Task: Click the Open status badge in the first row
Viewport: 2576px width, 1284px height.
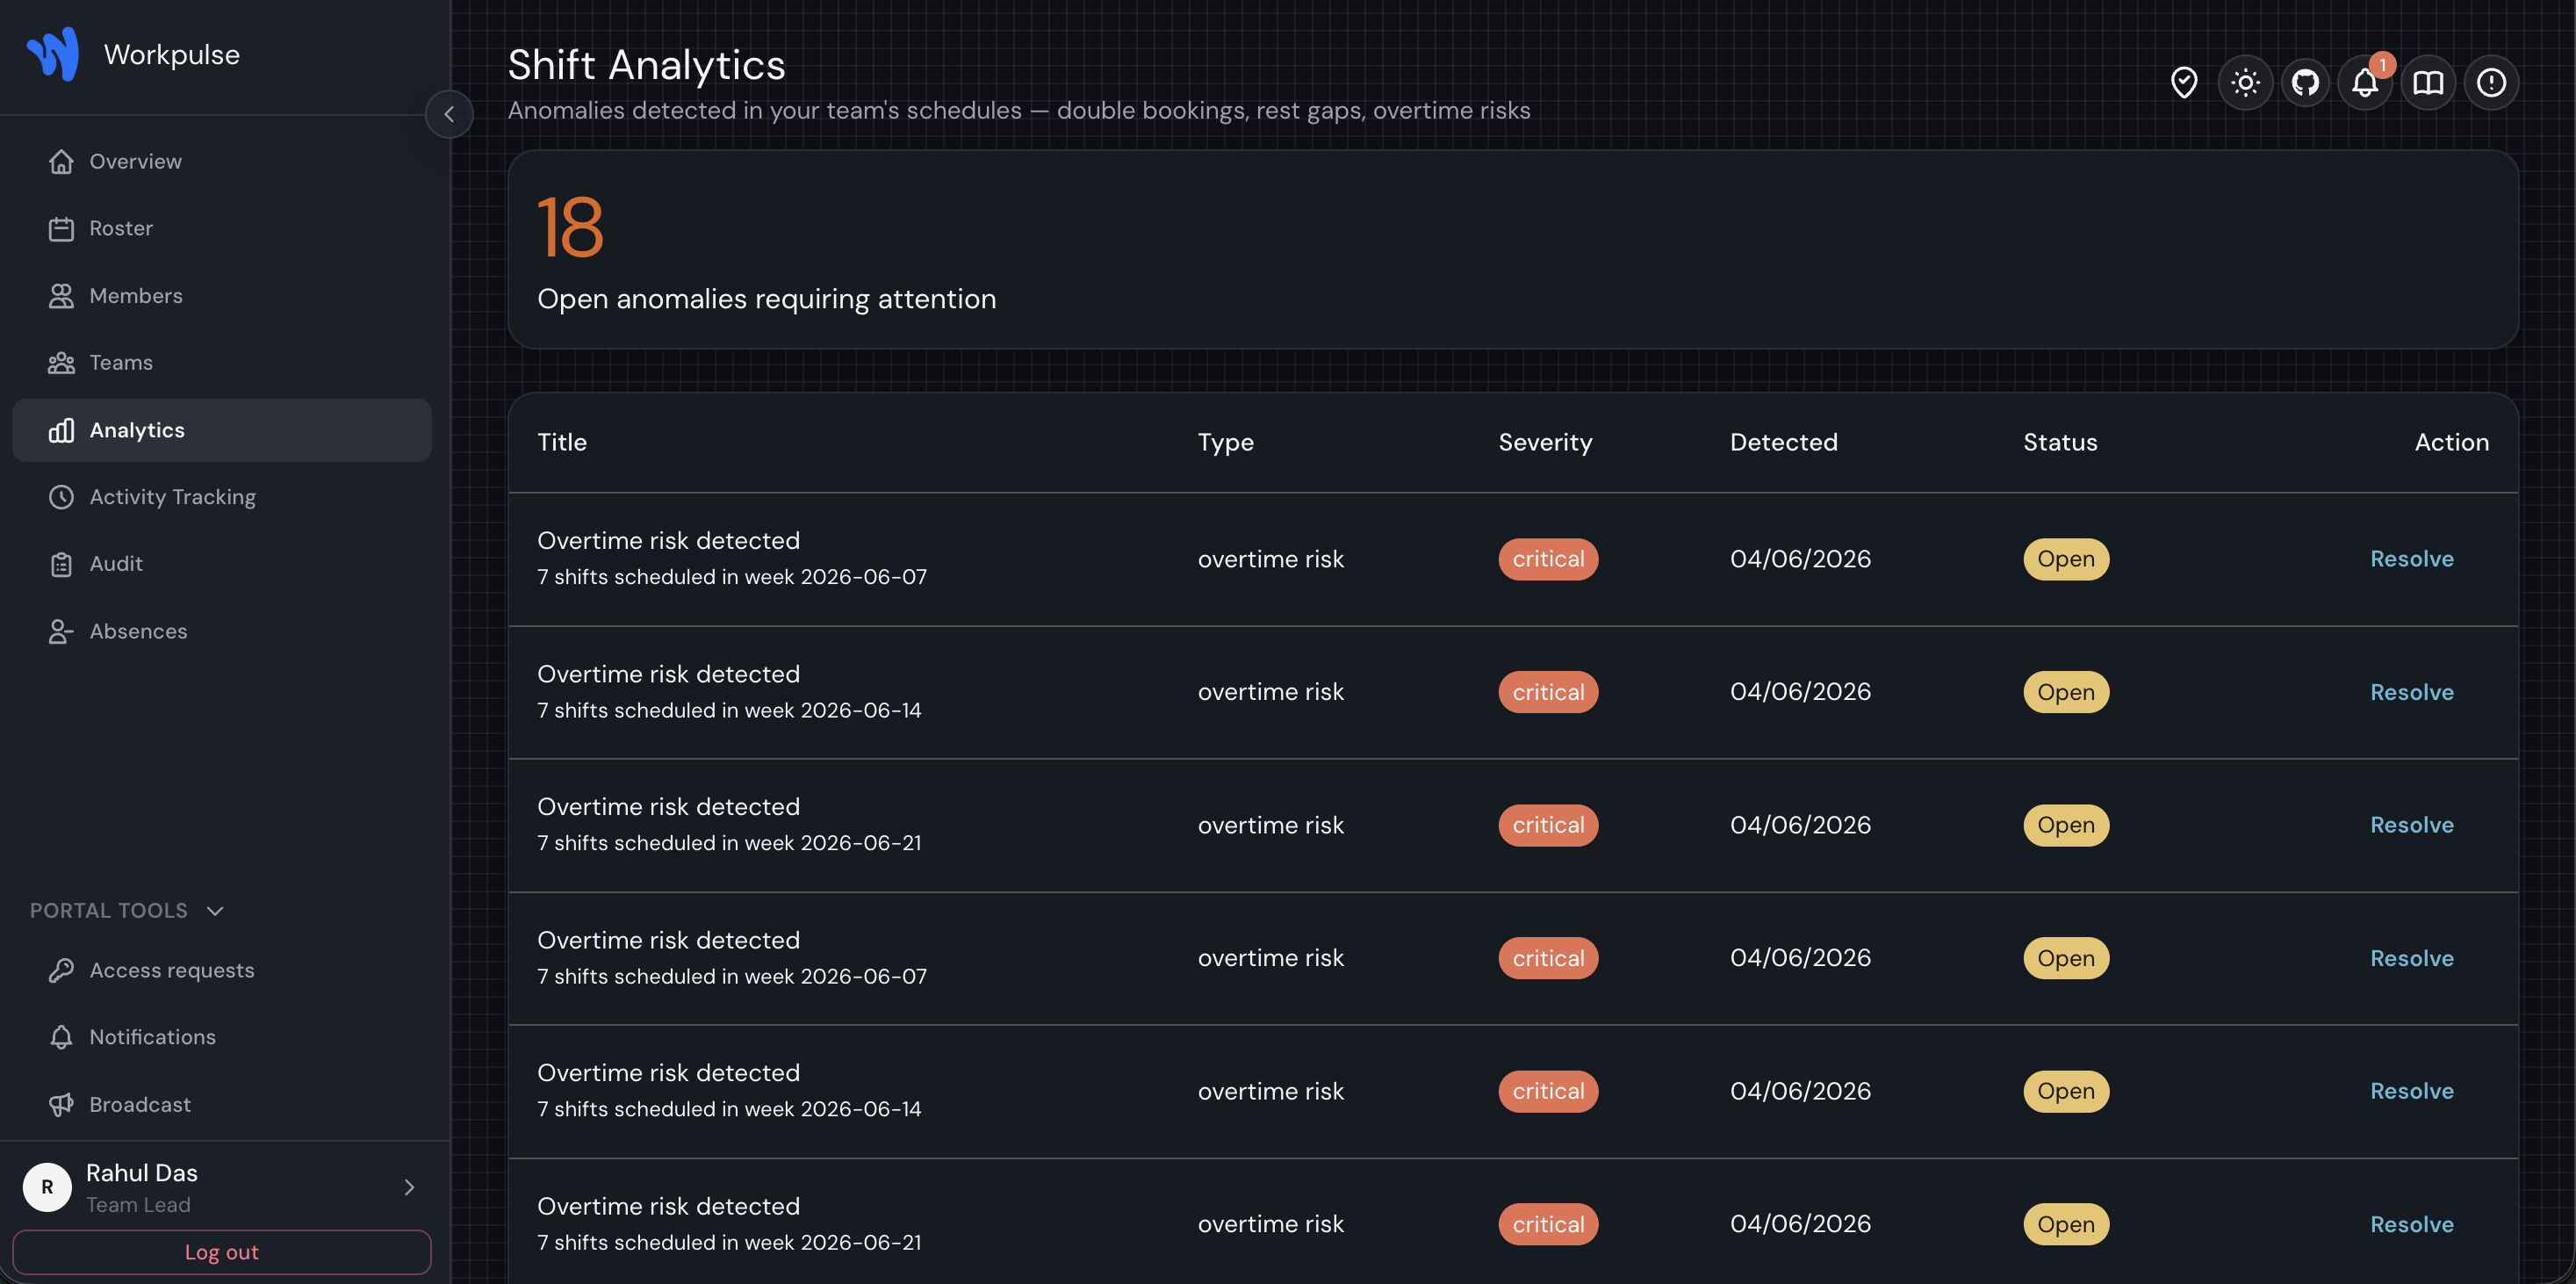Action: (2066, 559)
